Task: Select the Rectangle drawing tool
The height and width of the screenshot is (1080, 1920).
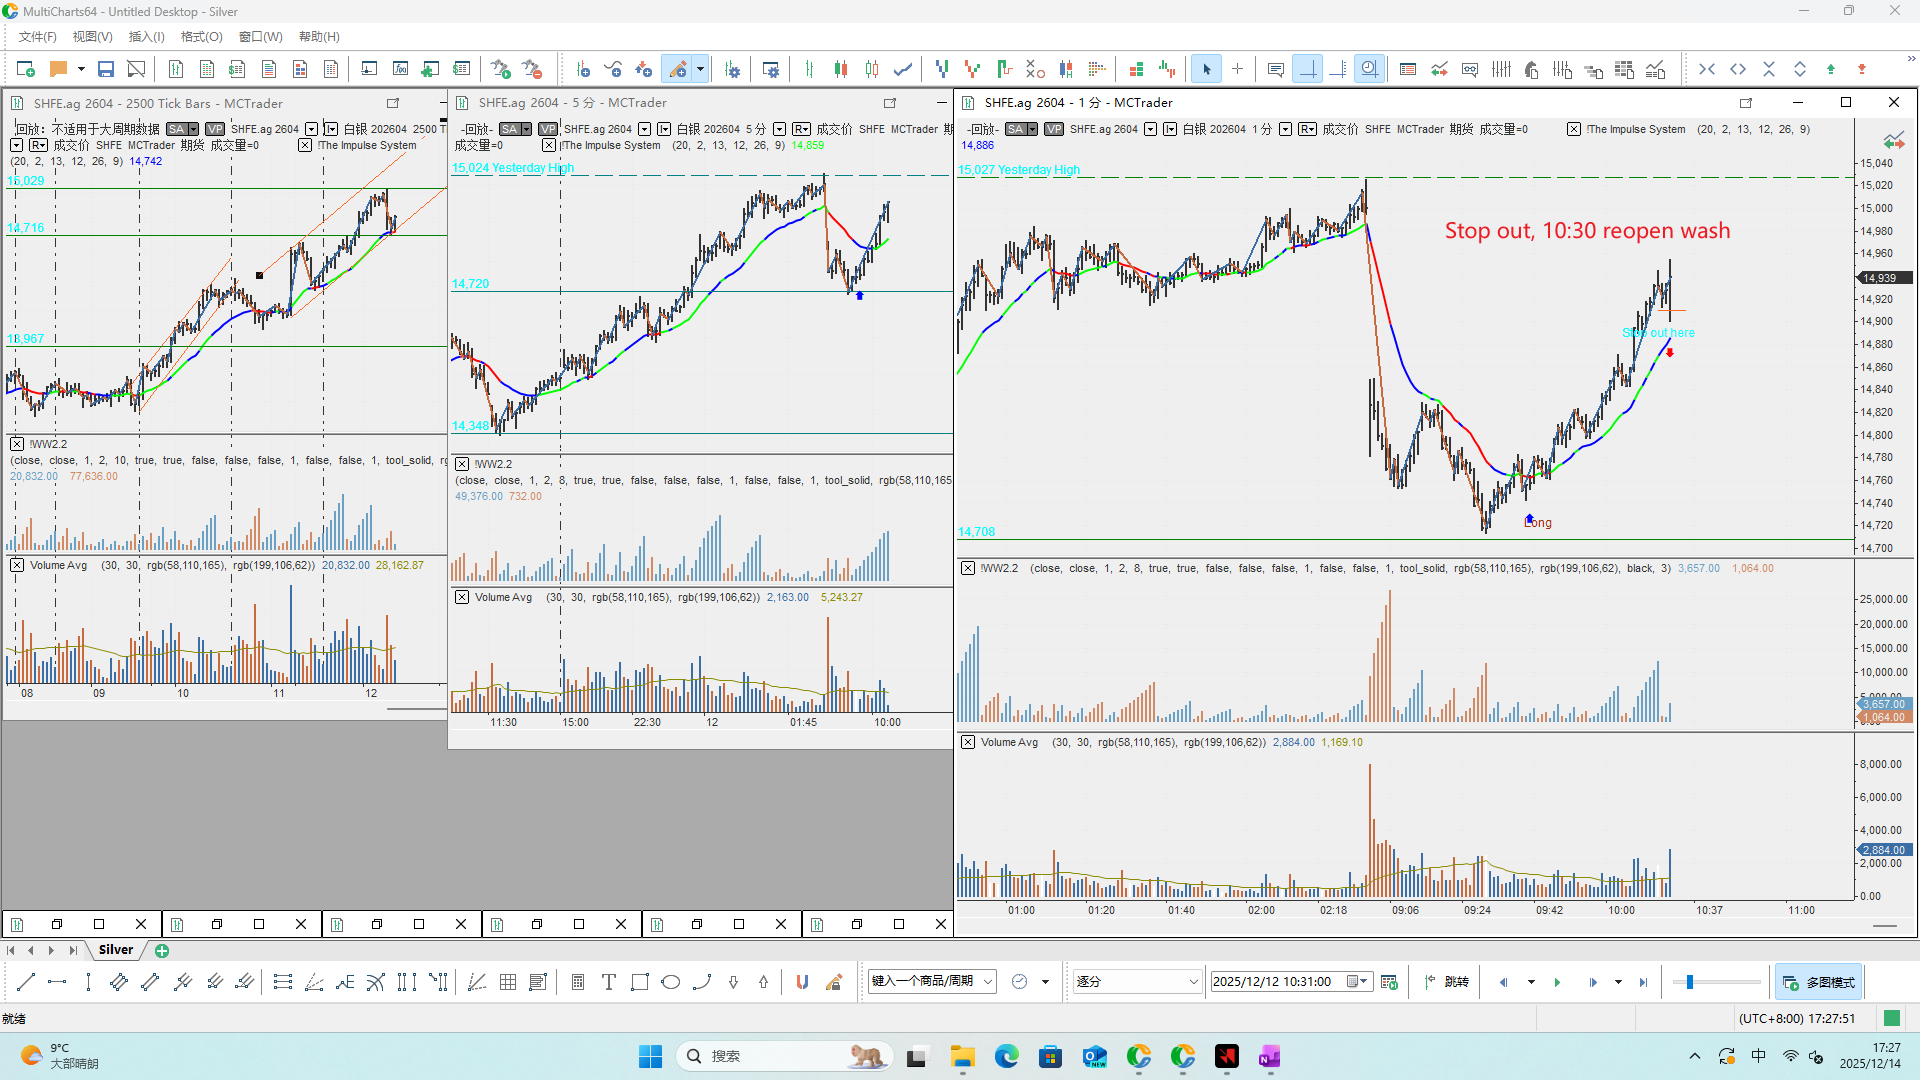Action: (x=640, y=982)
